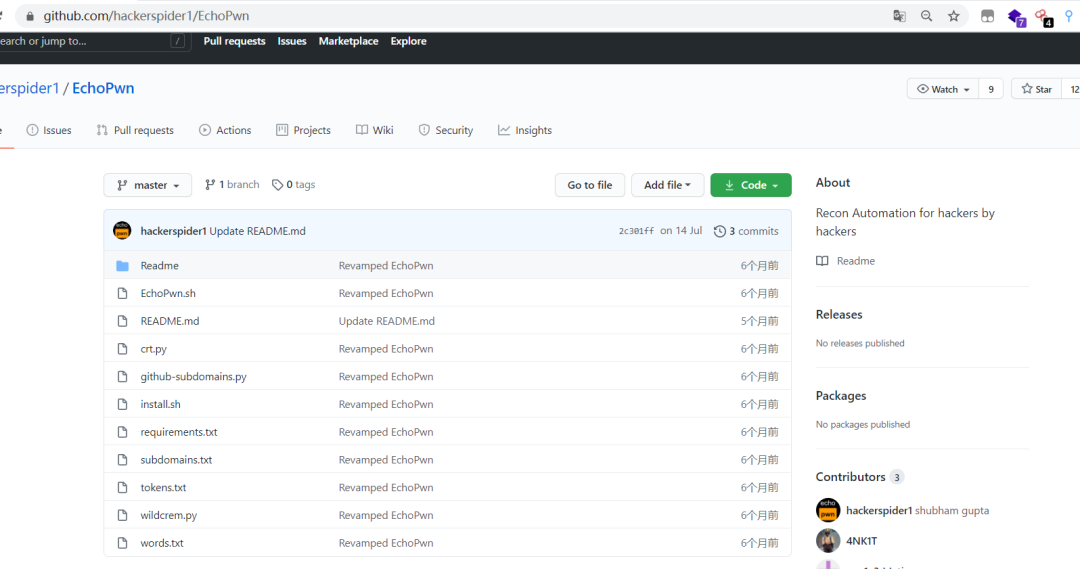This screenshot has height=569, width=1080.
Task: Bookmark this page with star icon
Action: pos(953,16)
